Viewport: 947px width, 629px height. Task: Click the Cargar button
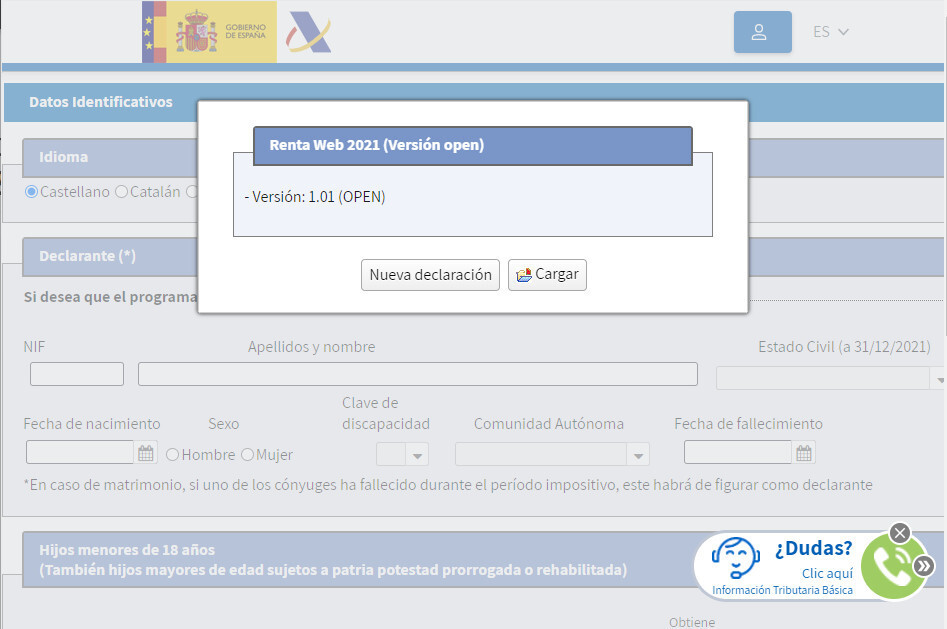pyautogui.click(x=547, y=275)
